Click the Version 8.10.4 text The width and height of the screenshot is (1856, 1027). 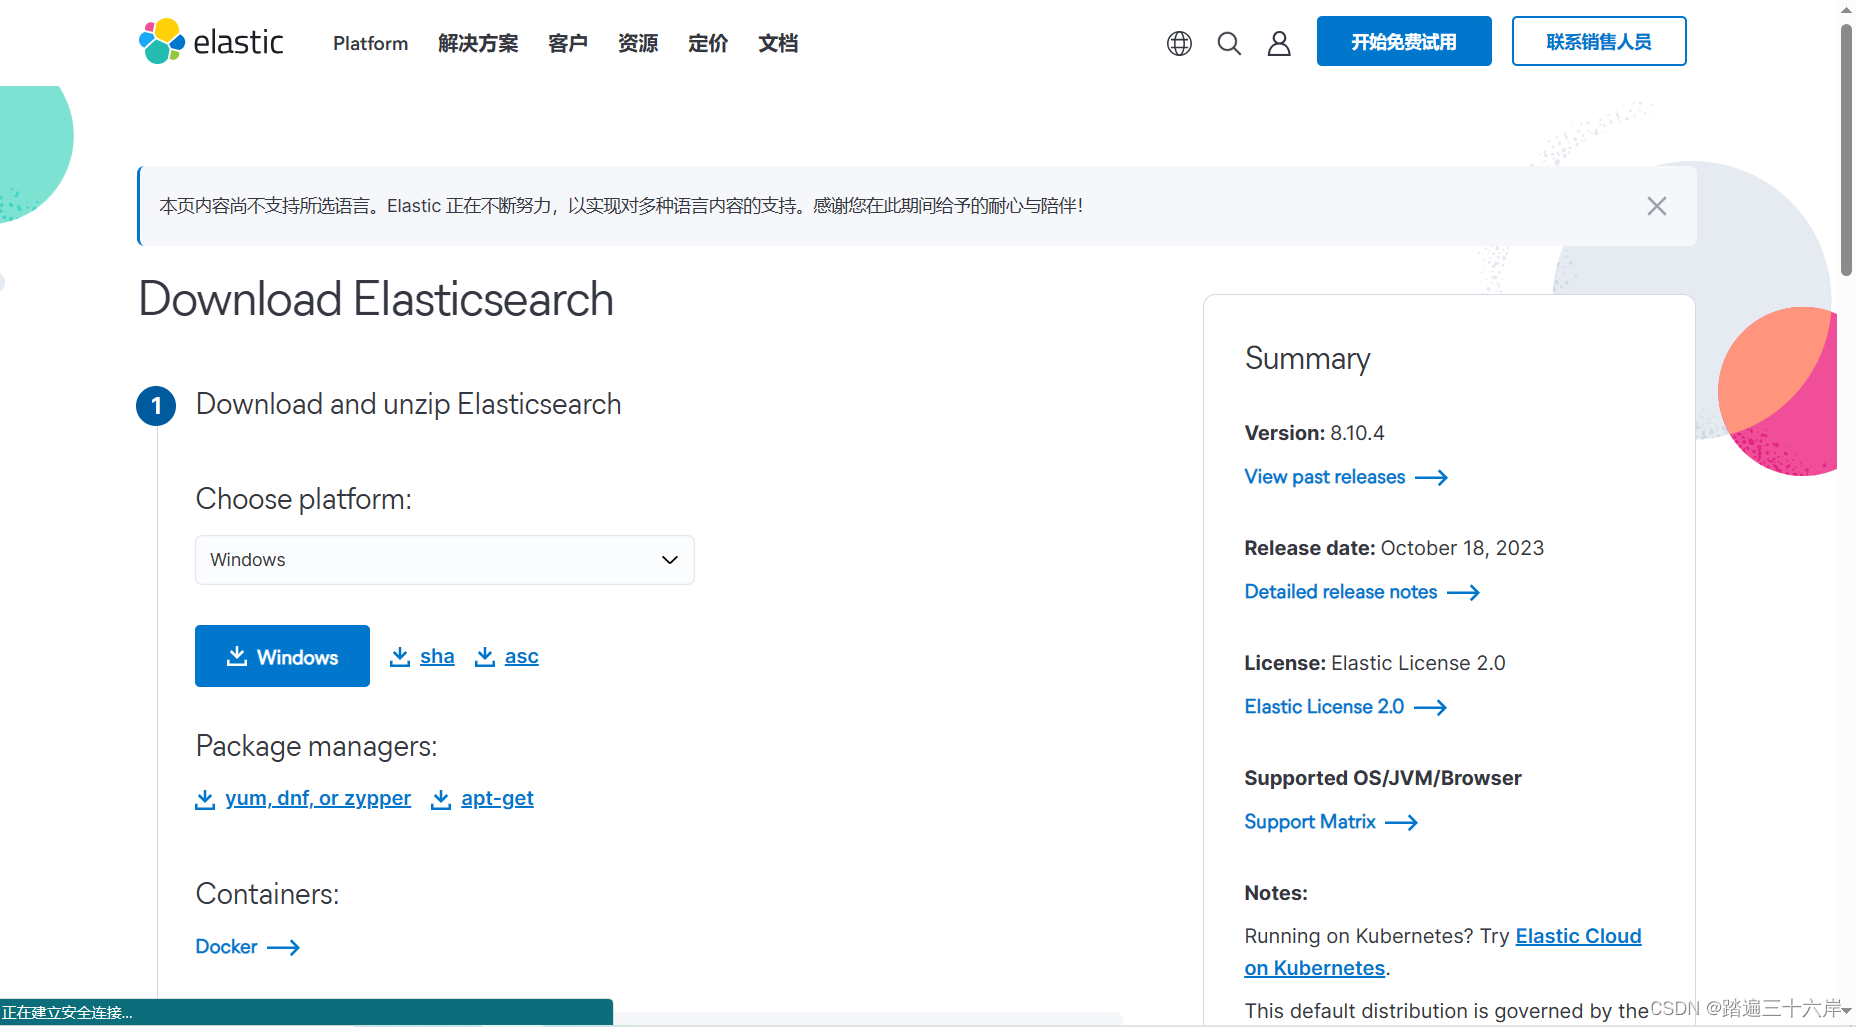coord(1314,433)
